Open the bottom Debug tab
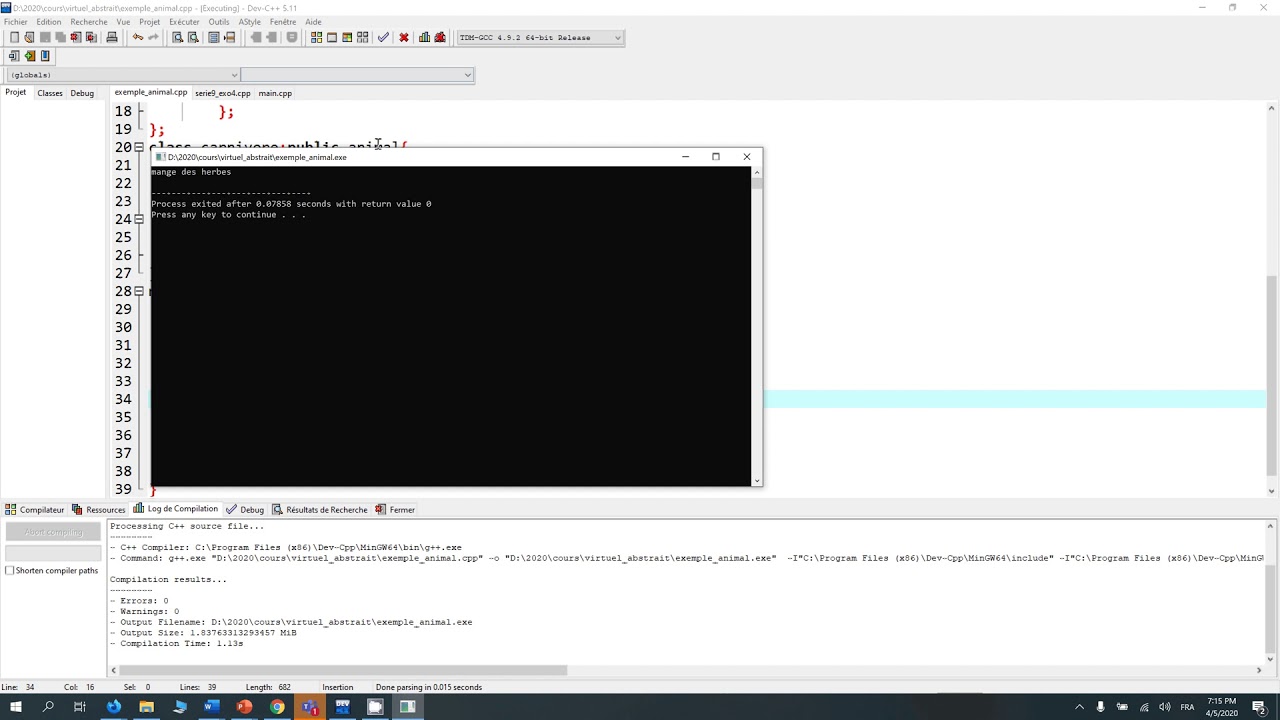The width and height of the screenshot is (1280, 720). pyautogui.click(x=245, y=510)
